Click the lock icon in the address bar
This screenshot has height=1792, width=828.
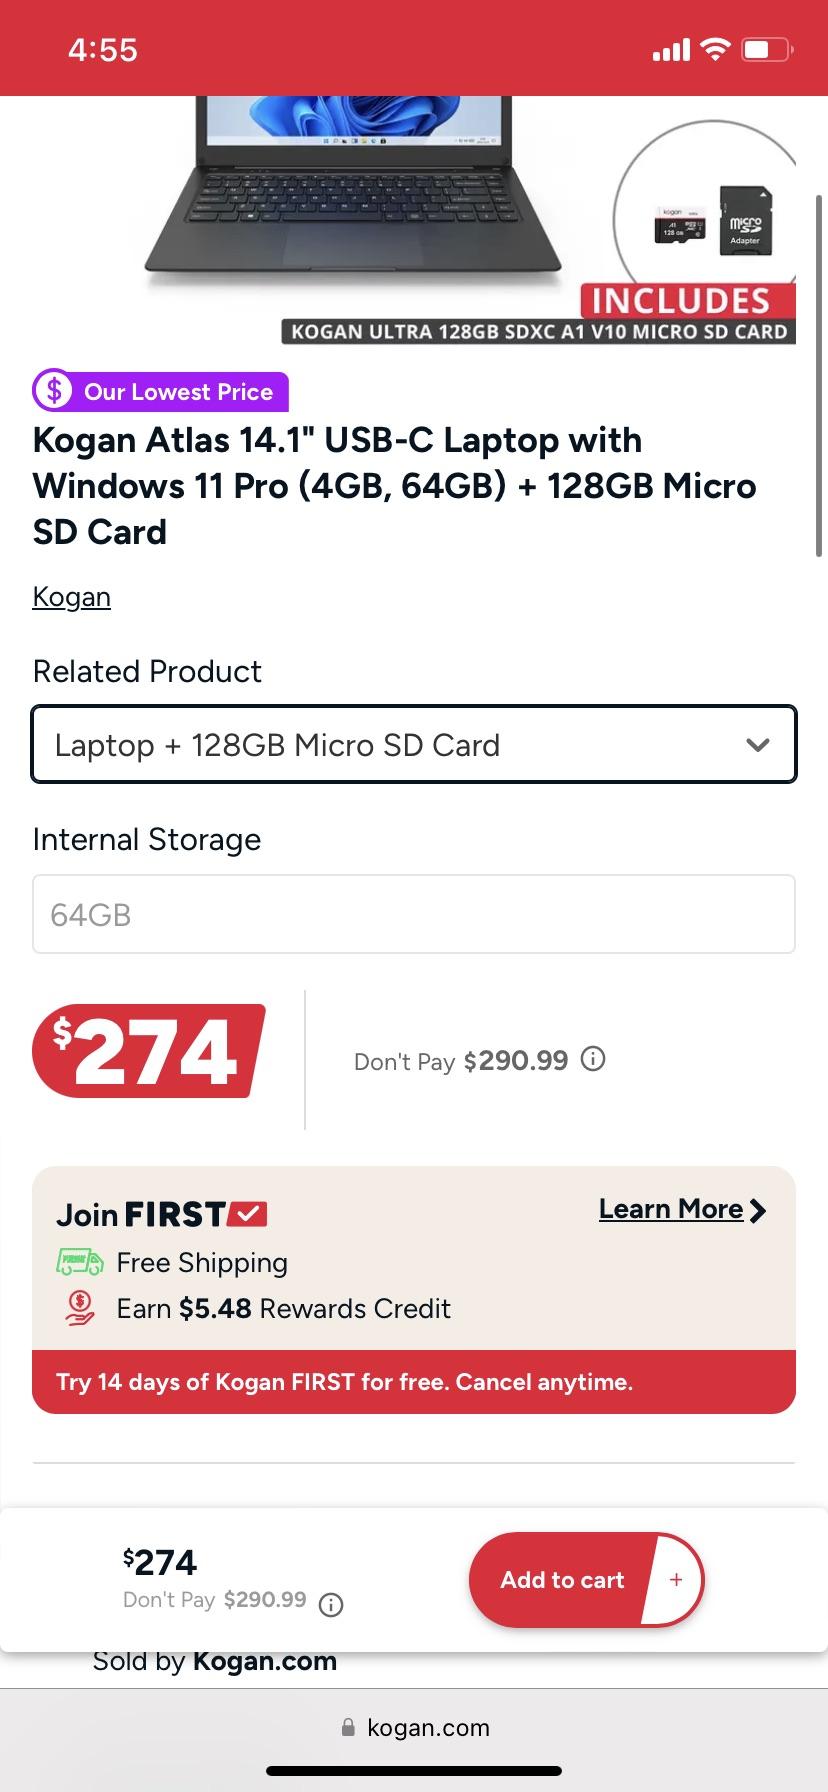click(347, 1727)
